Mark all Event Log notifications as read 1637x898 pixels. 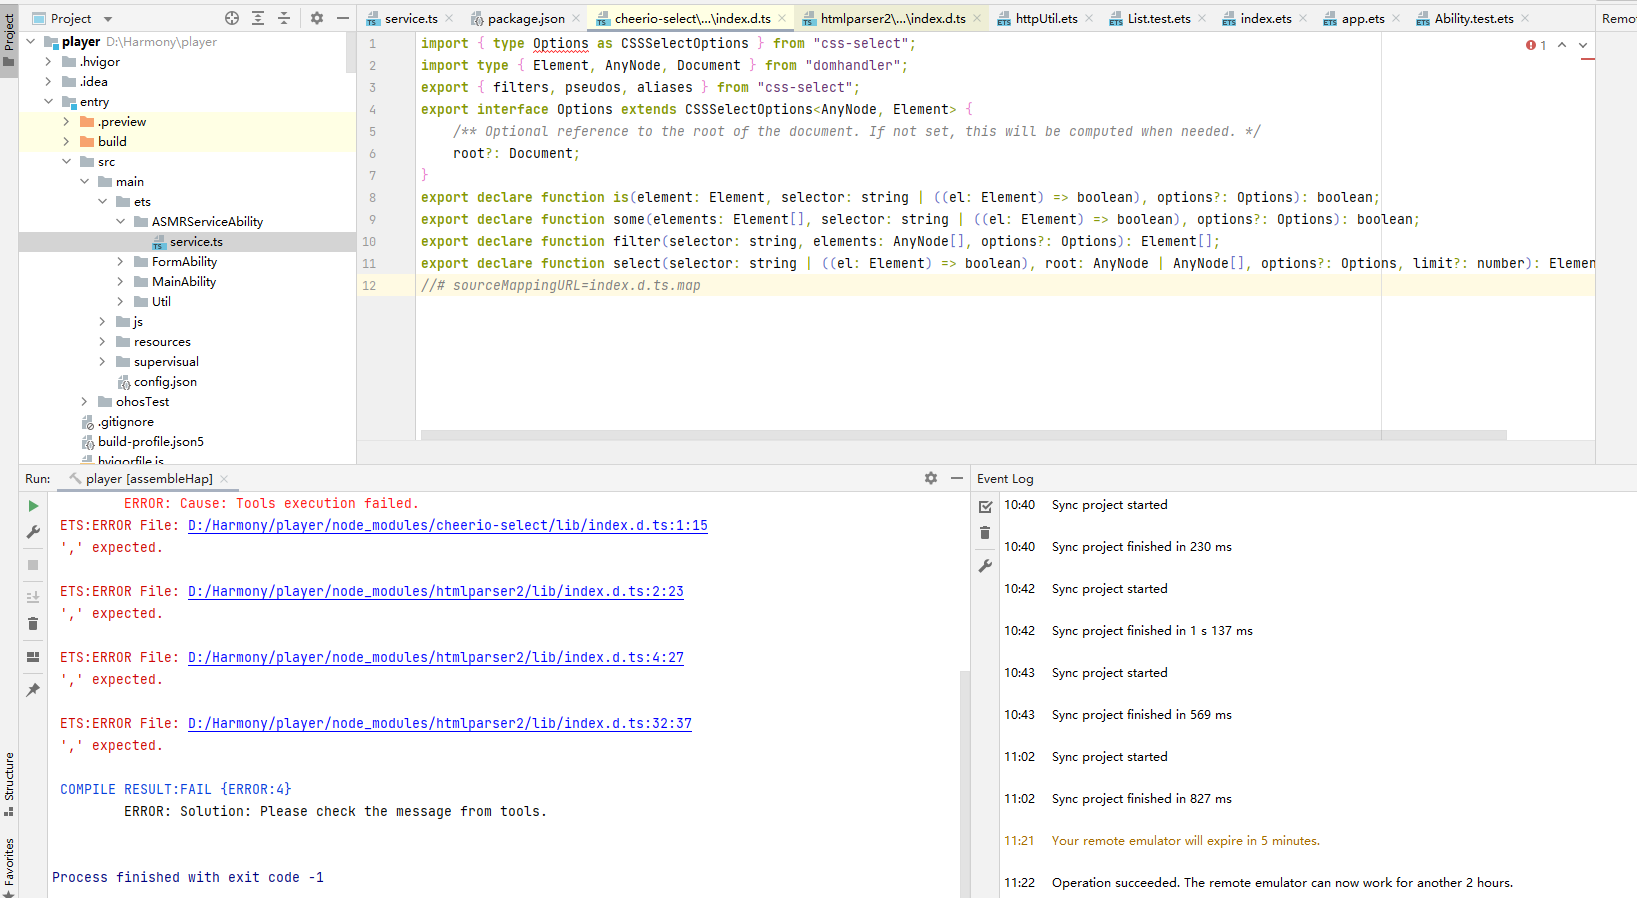pos(985,507)
